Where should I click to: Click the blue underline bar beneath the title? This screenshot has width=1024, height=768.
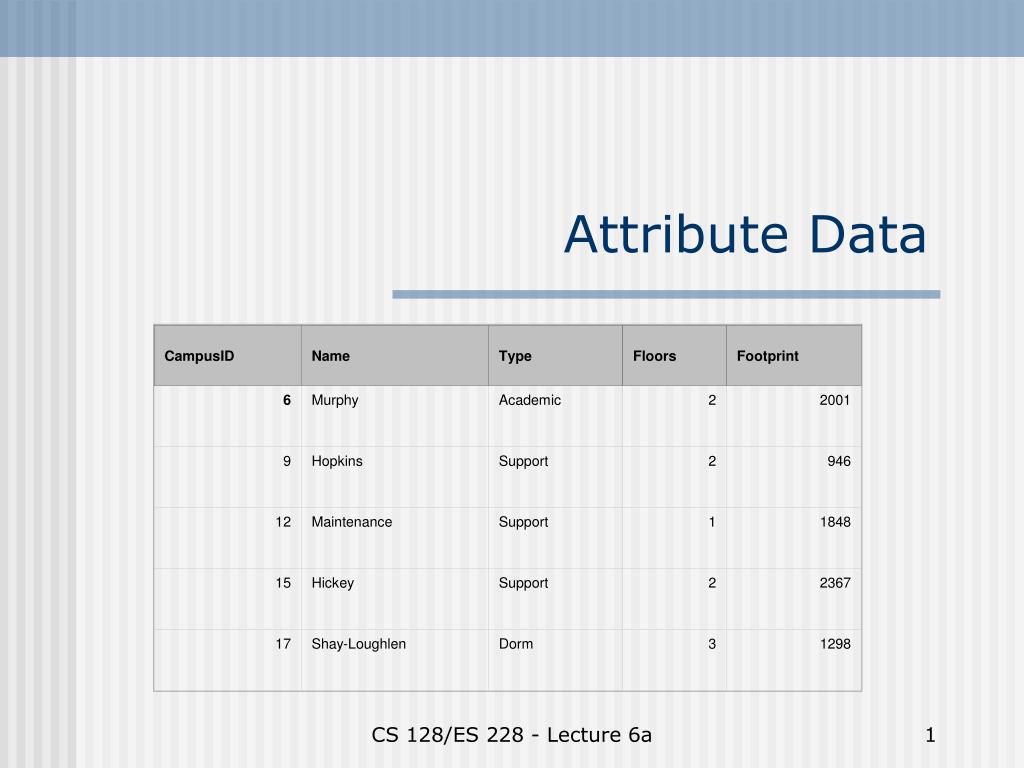coord(668,293)
